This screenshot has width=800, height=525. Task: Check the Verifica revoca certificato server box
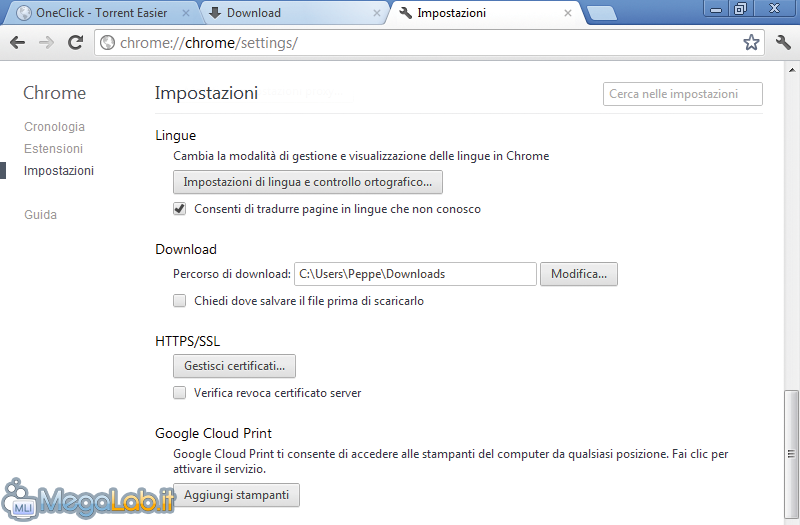coord(180,392)
